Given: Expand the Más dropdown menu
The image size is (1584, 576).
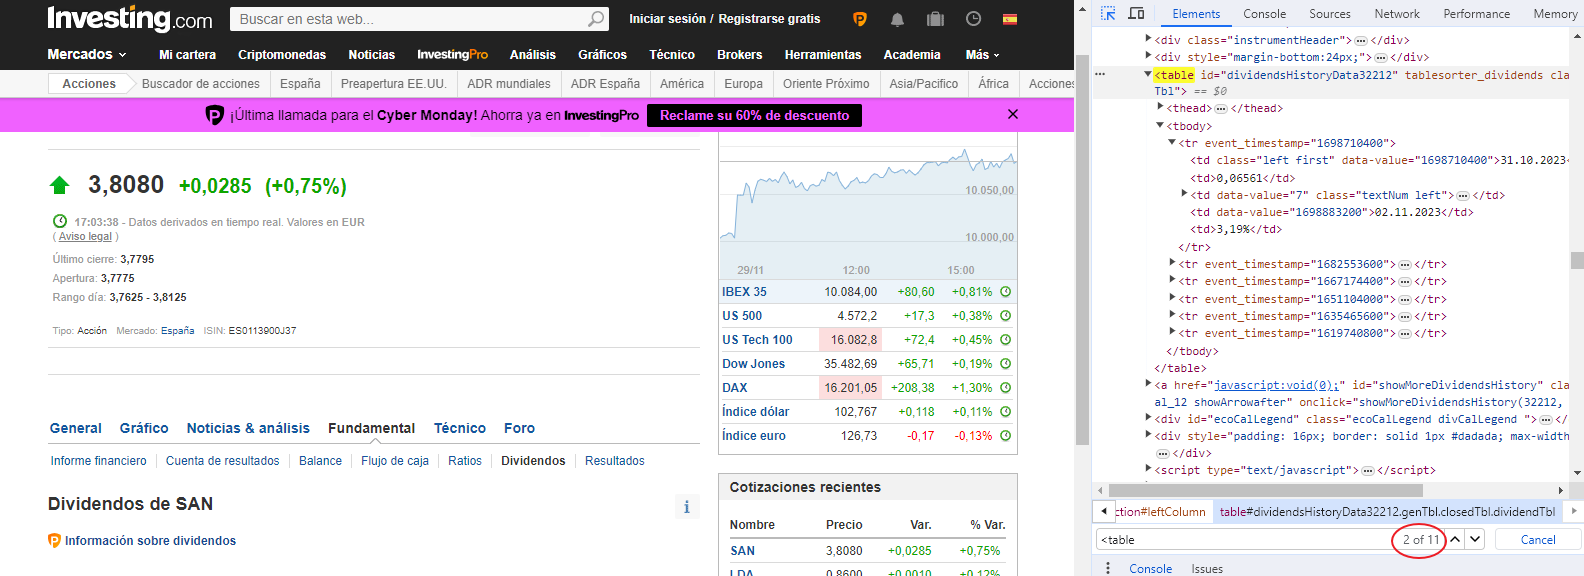Looking at the screenshot, I should click(x=982, y=55).
